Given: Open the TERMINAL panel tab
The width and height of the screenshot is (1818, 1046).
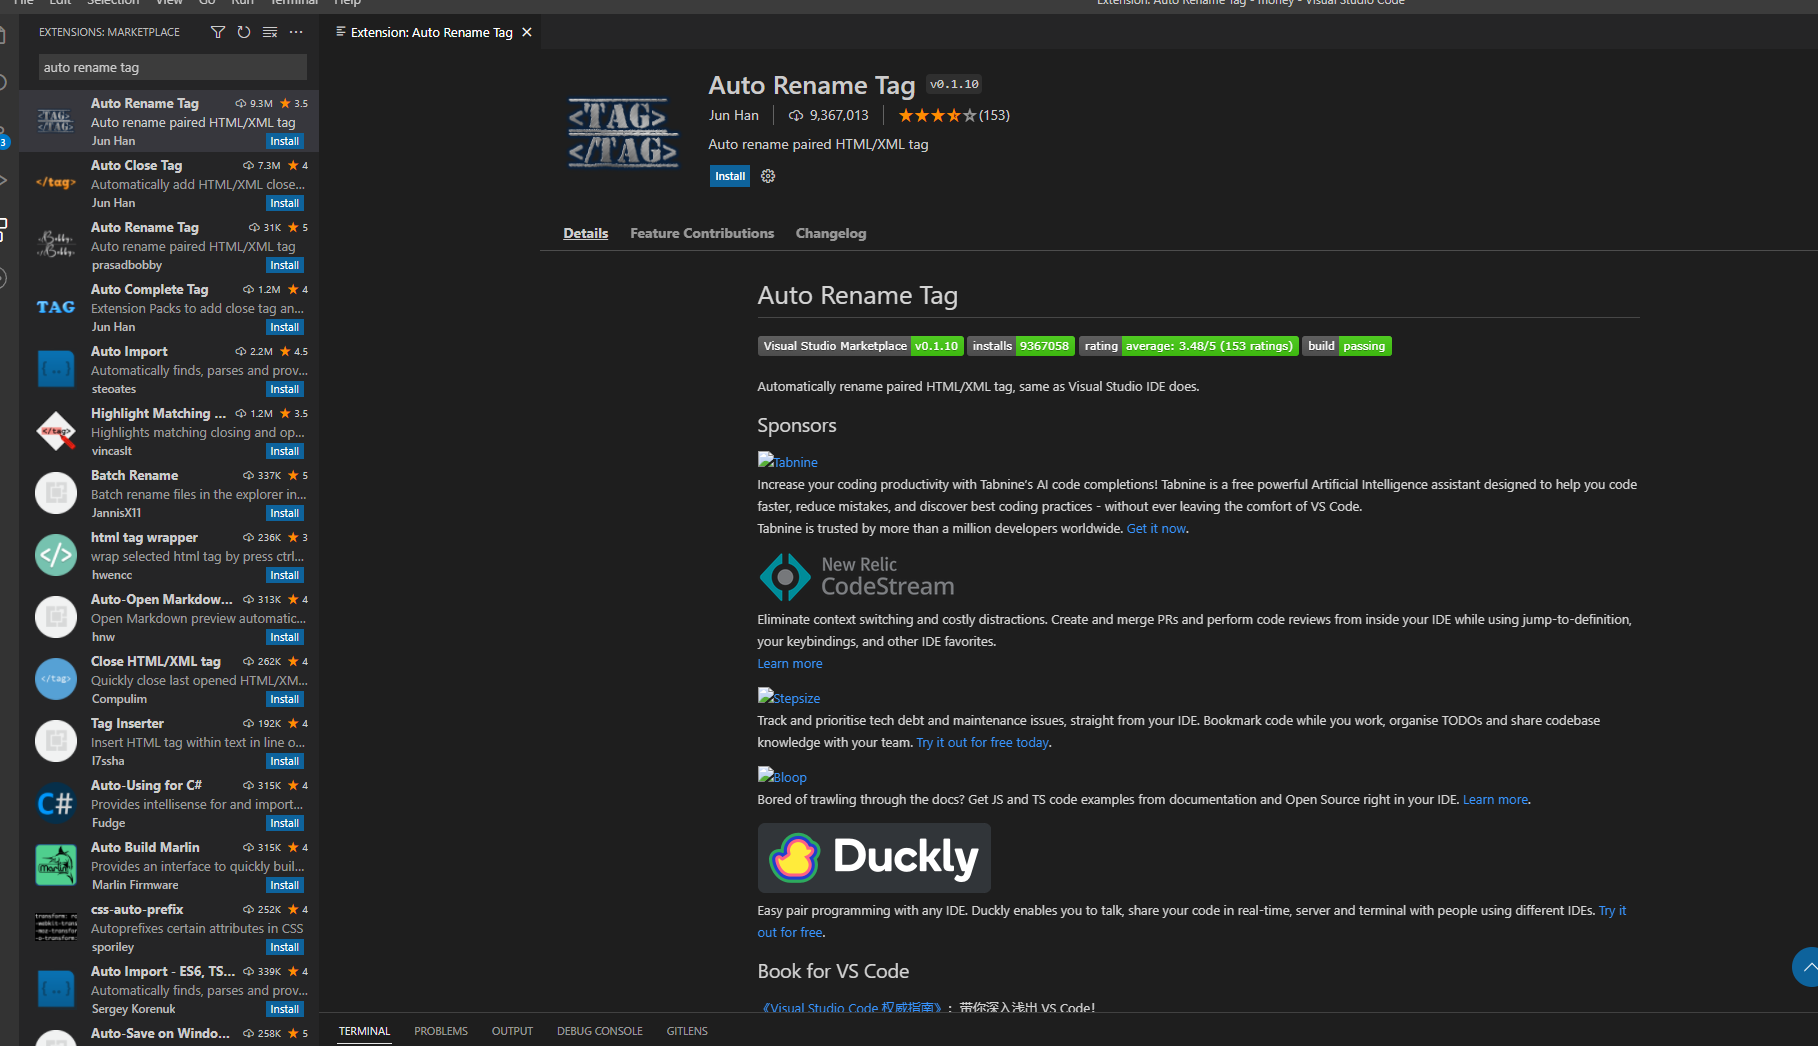Looking at the screenshot, I should coord(364,1031).
